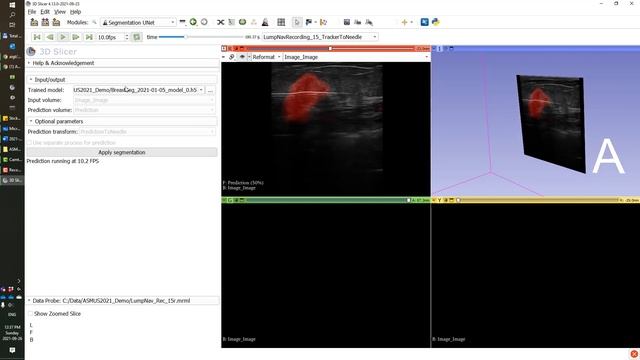The width and height of the screenshot is (640, 360).
Task: Toggle Use separate process for prediction checkbox
Action: point(29,143)
